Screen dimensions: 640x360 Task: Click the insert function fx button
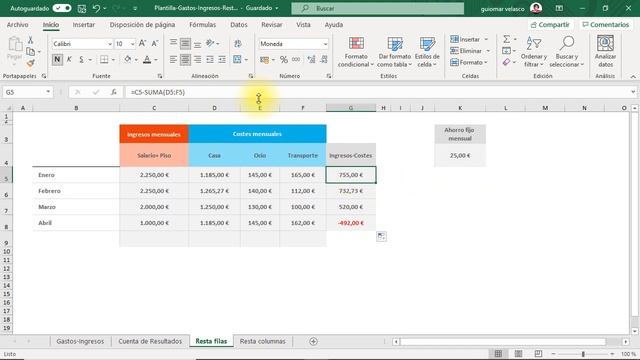click(113, 92)
